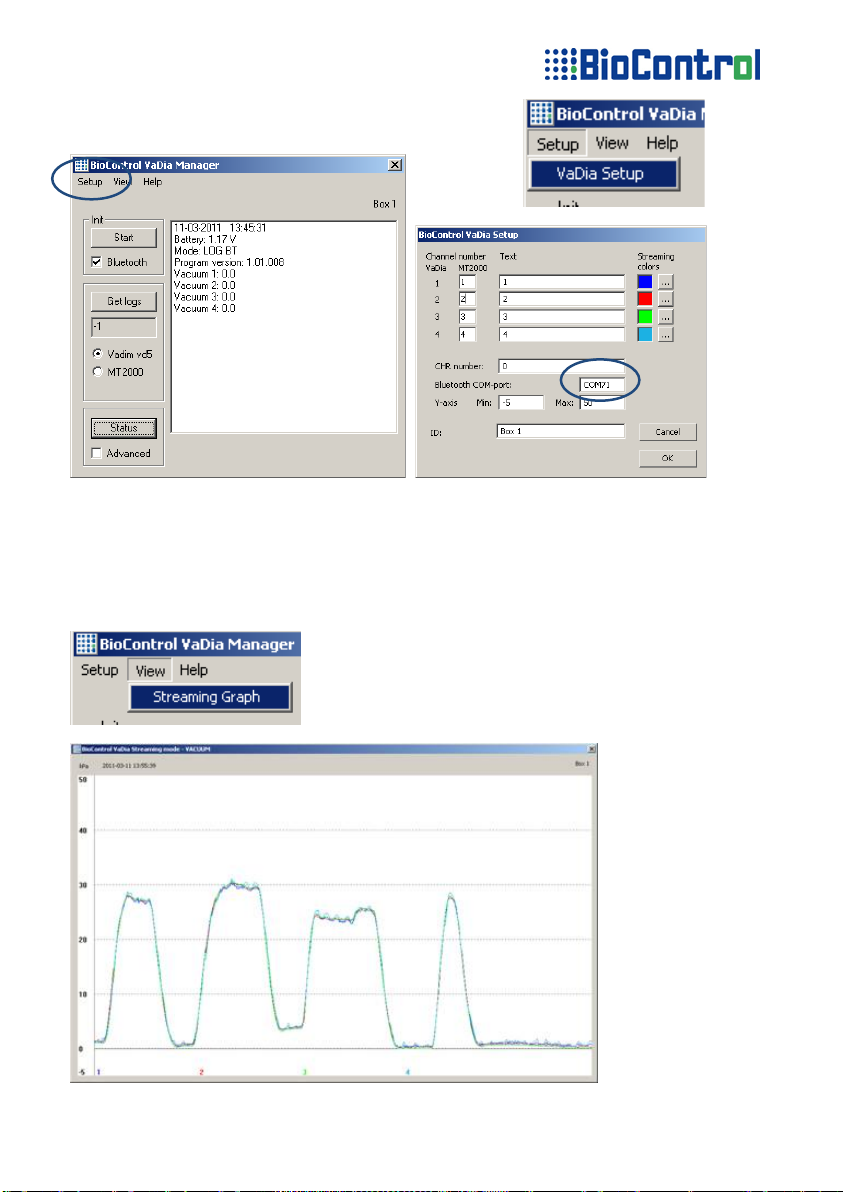Open color picker '...' button beside green swatch

point(666,317)
